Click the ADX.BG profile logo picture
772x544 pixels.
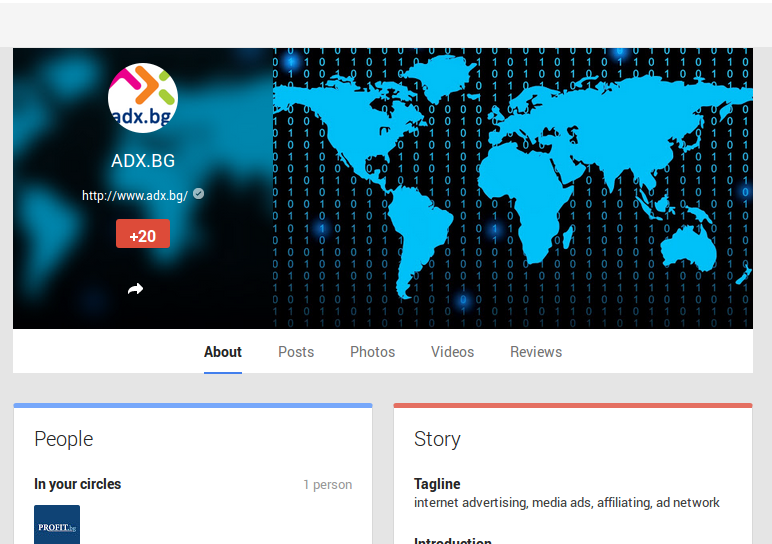[143, 98]
